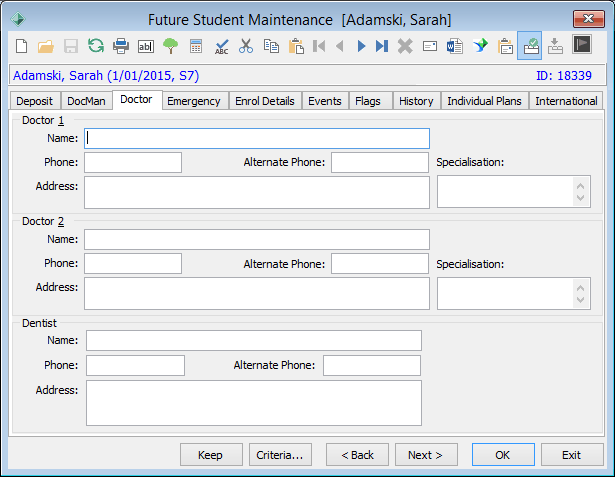Click the label card icon
615x477 pixels.
[x=430, y=46]
